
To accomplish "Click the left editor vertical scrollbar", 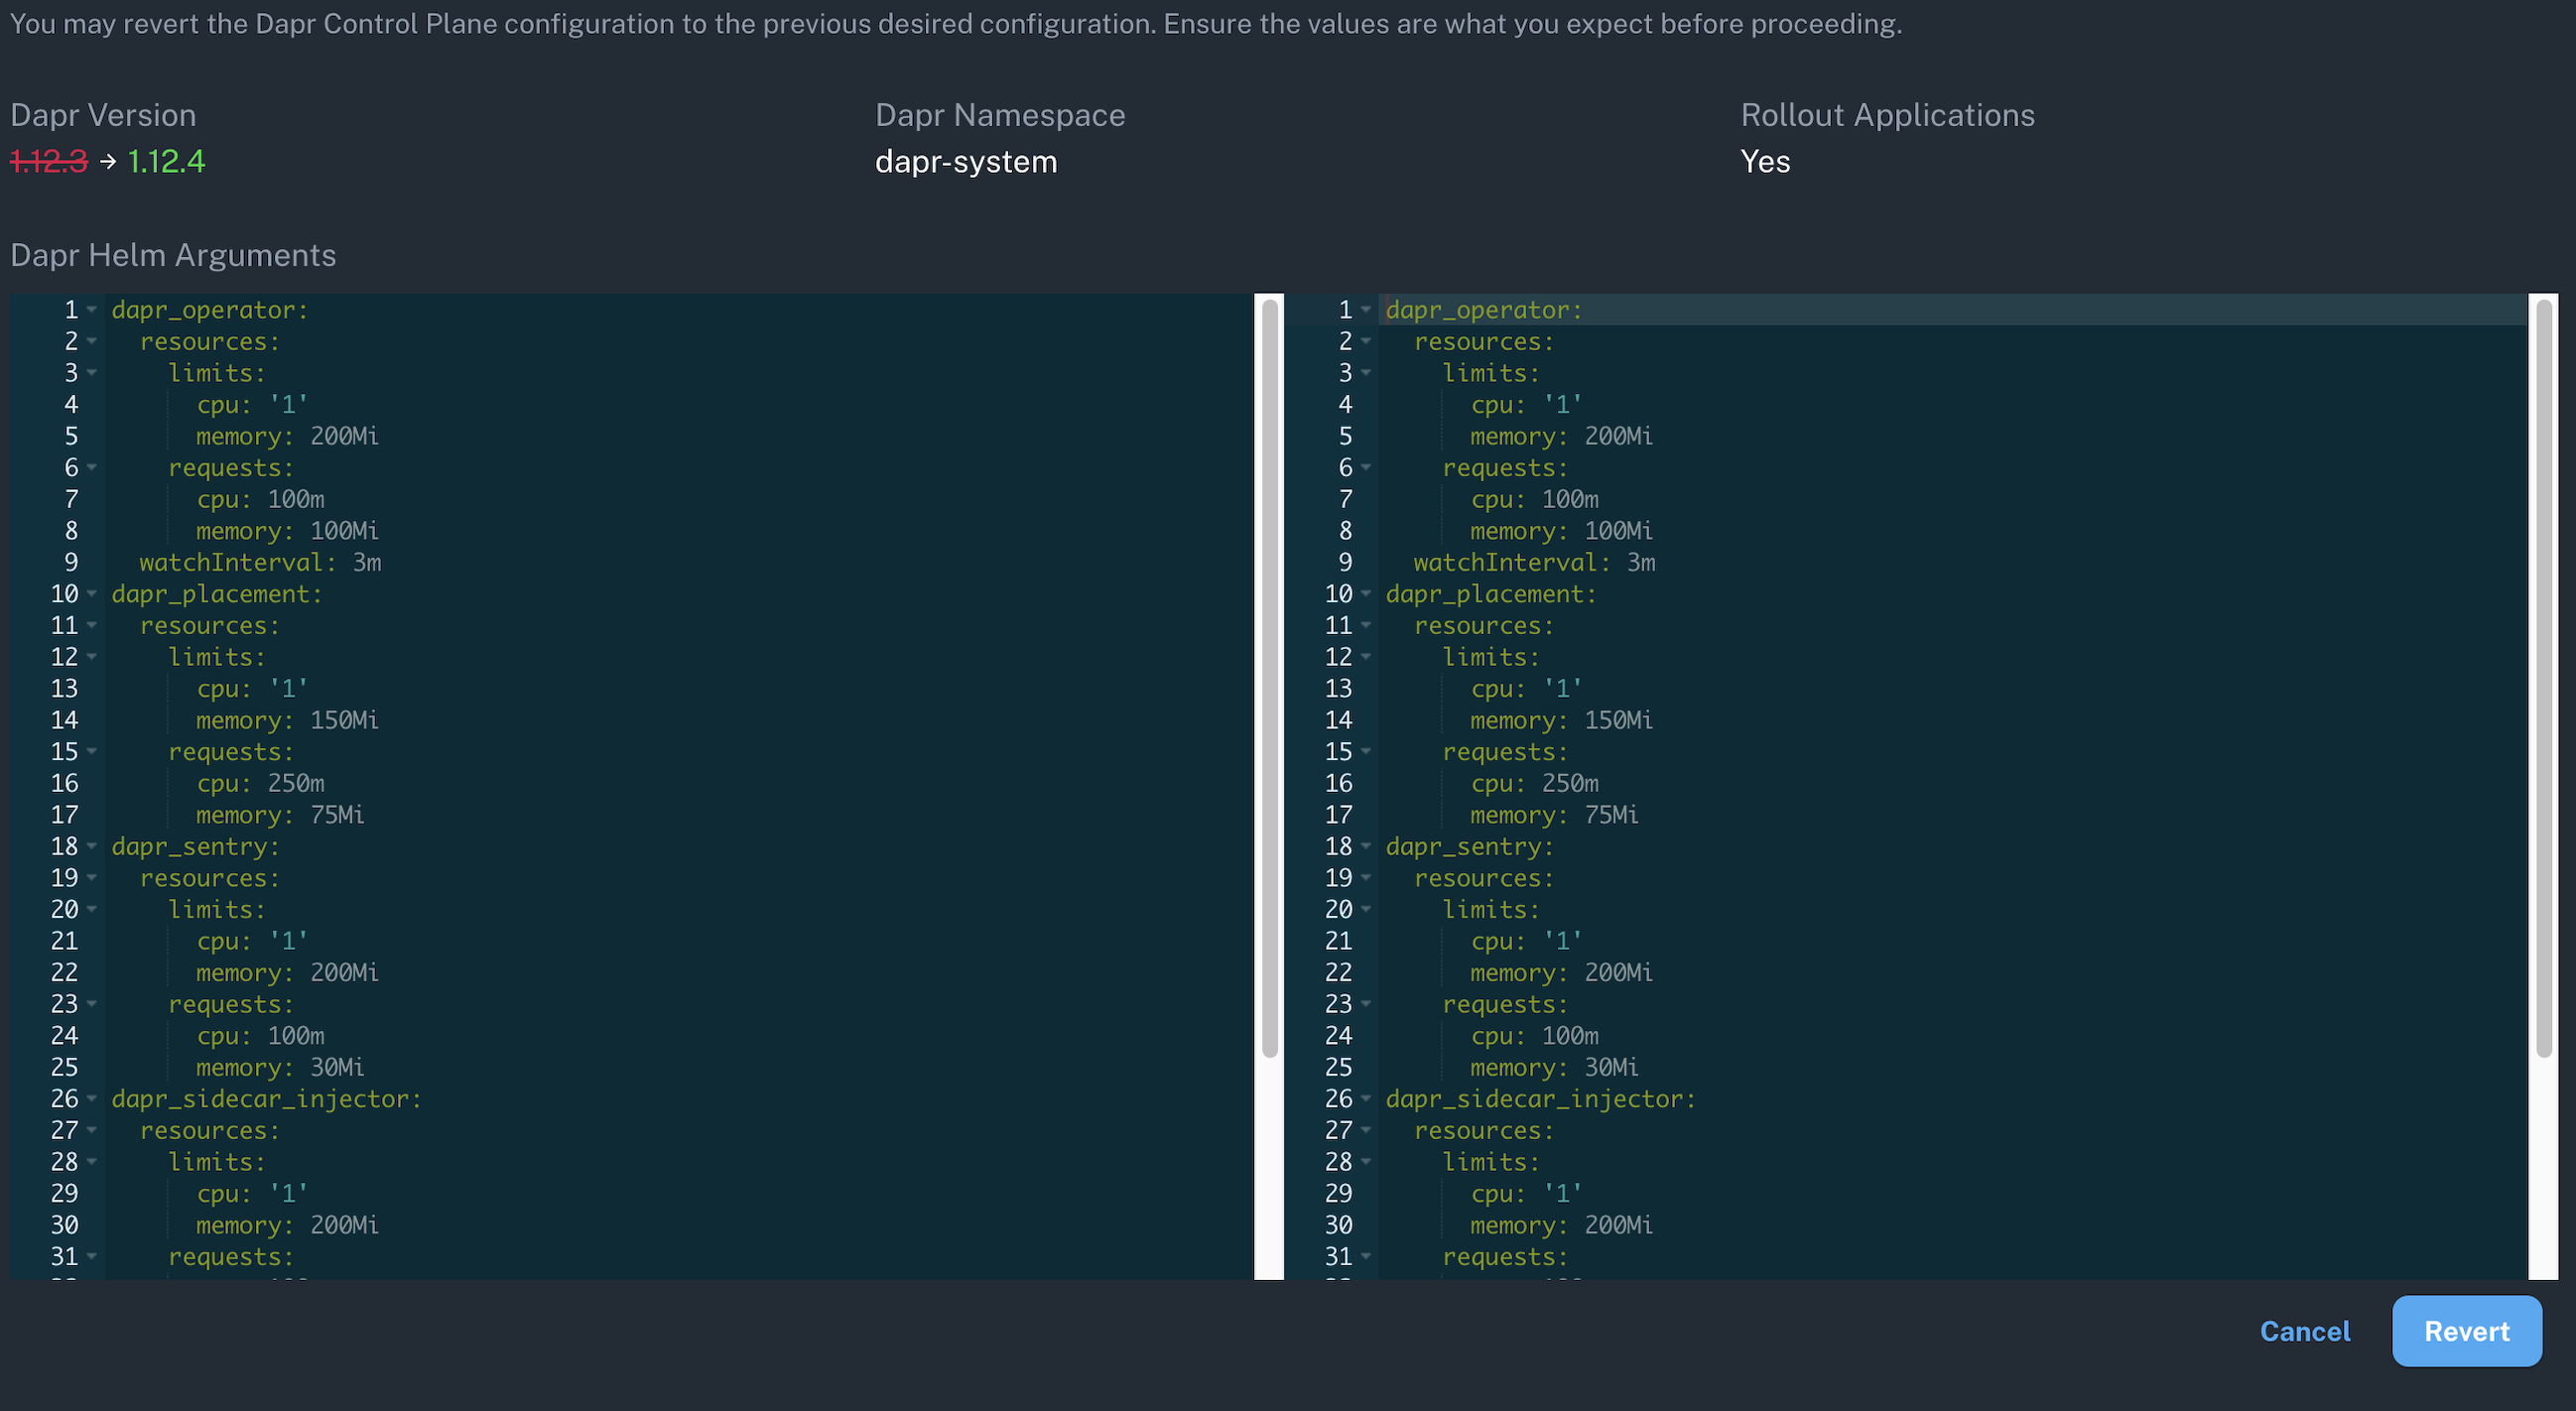I will pyautogui.click(x=1269, y=680).
